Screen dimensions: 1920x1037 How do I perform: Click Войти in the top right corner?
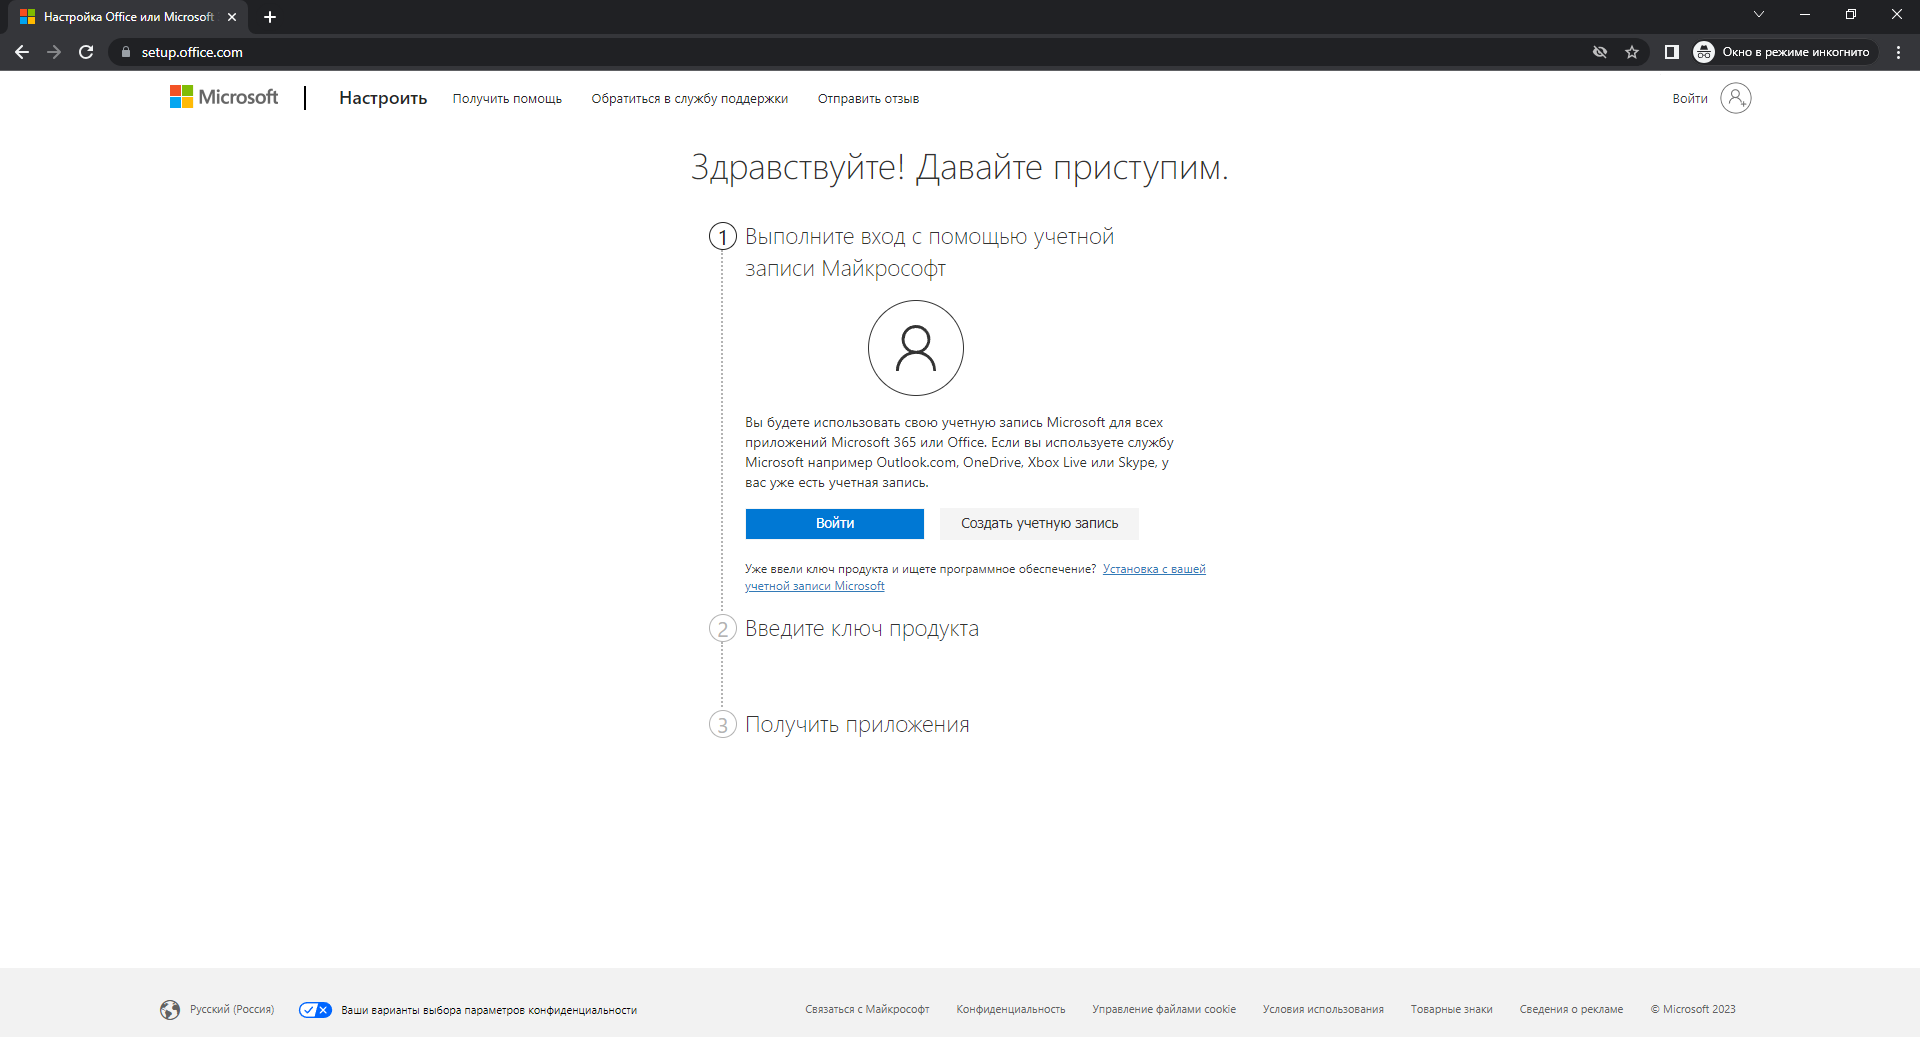1690,99
